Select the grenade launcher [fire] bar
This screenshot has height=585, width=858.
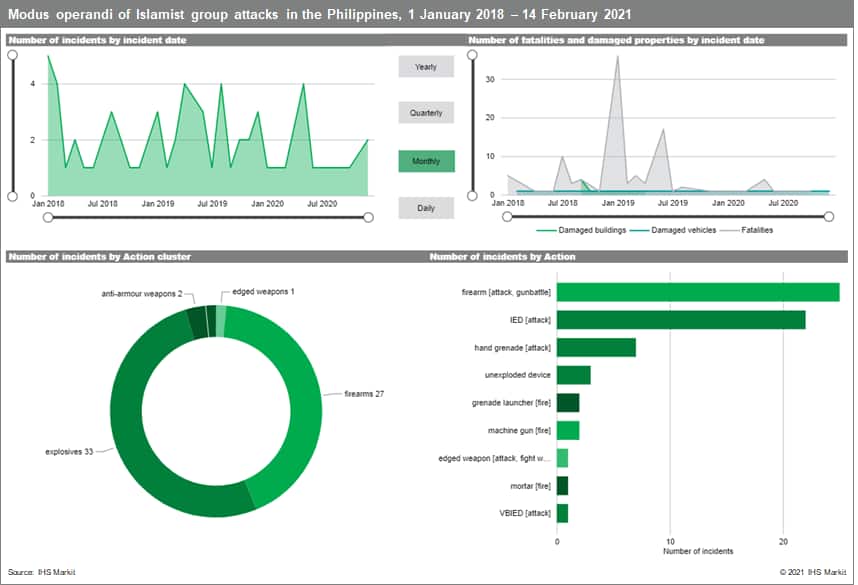(x=567, y=403)
